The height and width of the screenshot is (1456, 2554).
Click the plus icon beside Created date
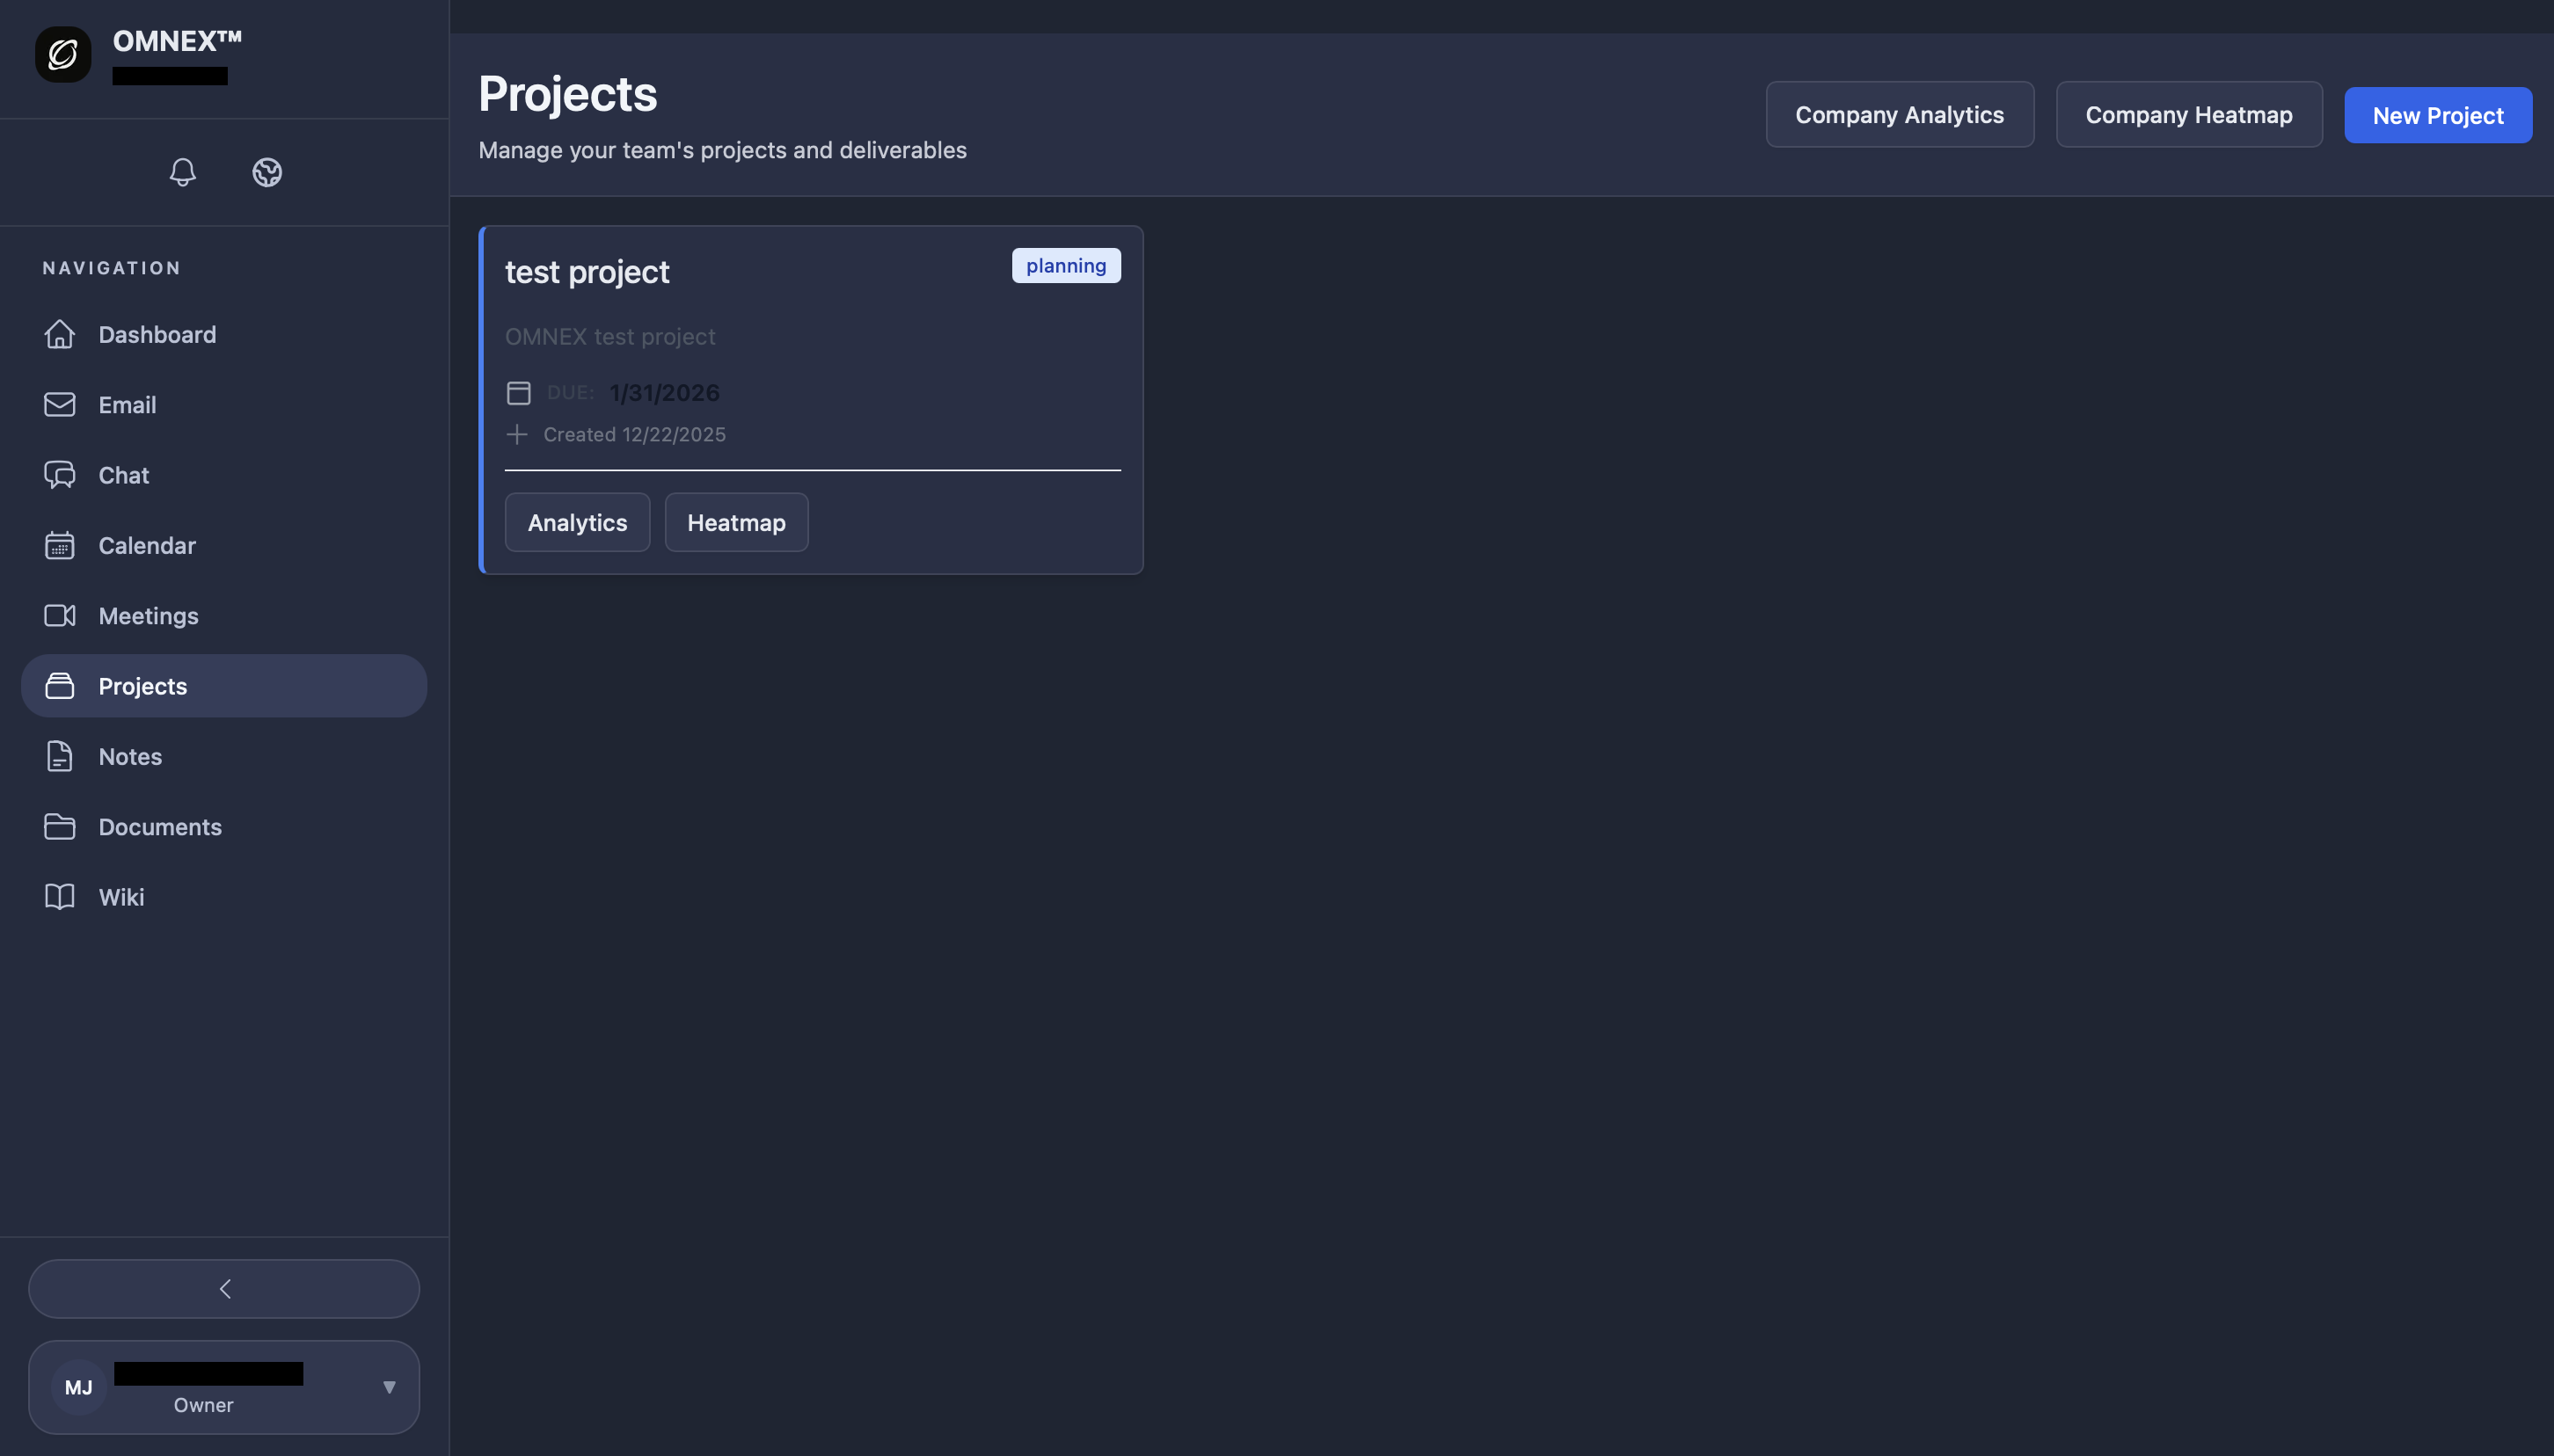(x=517, y=434)
